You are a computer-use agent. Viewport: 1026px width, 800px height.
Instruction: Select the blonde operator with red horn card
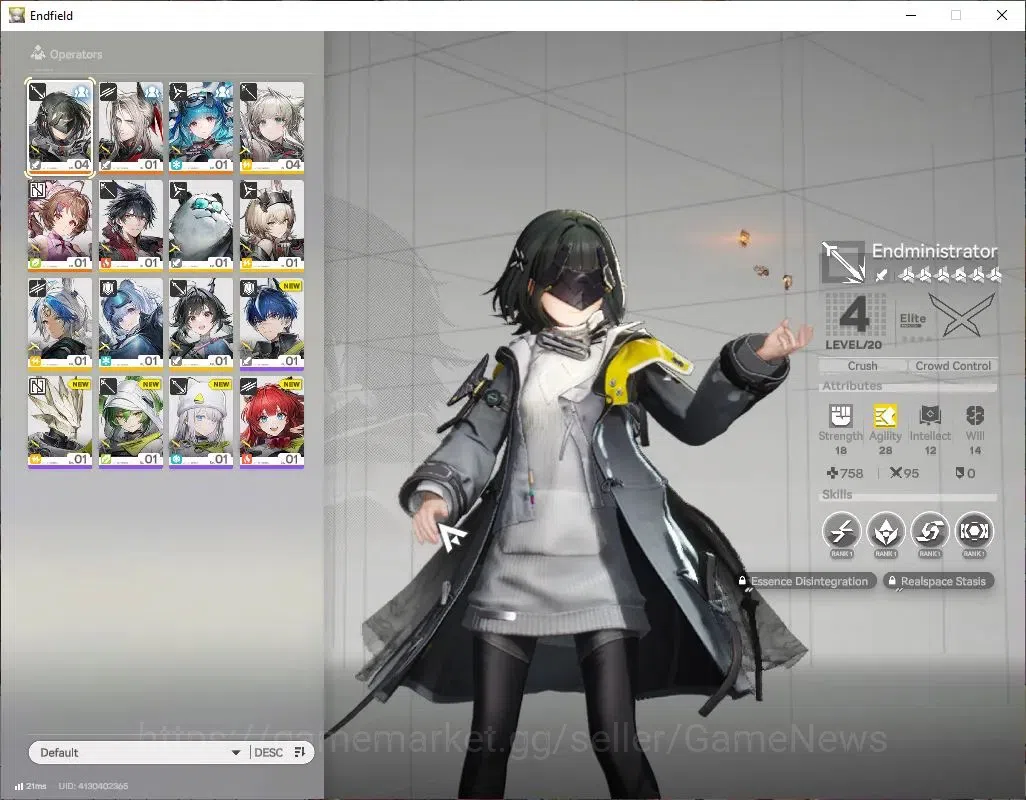click(x=131, y=128)
